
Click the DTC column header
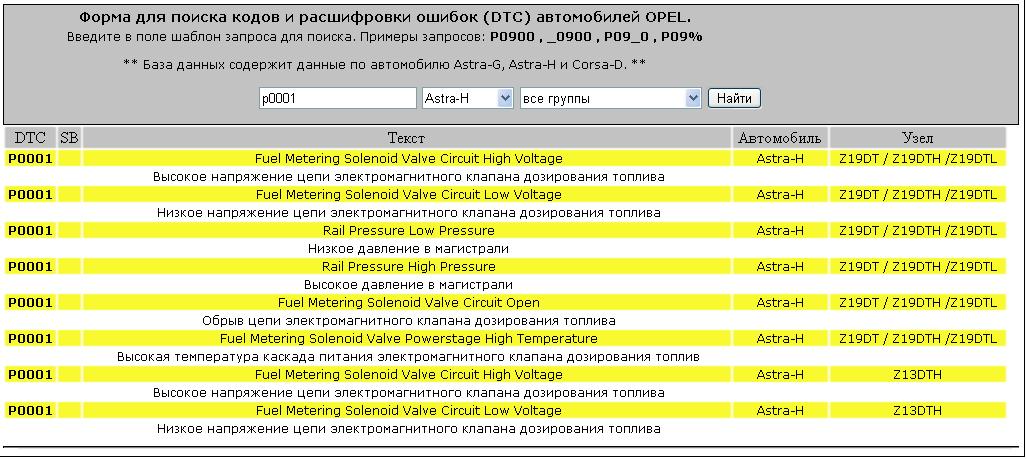click(30, 137)
